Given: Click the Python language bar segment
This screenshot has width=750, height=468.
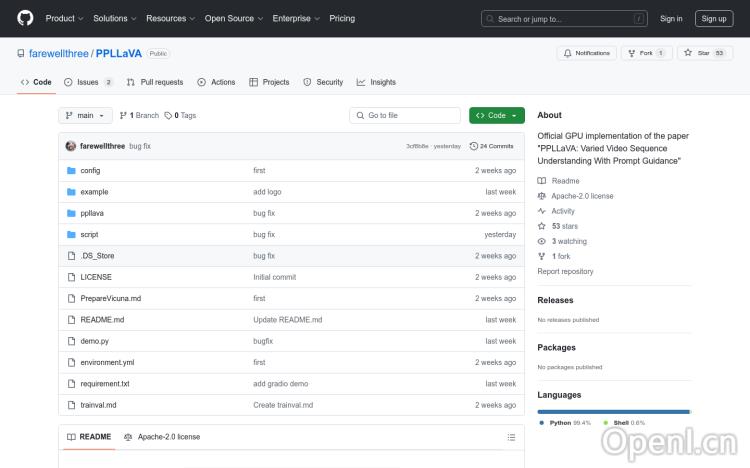Looking at the screenshot, I should (613, 411).
